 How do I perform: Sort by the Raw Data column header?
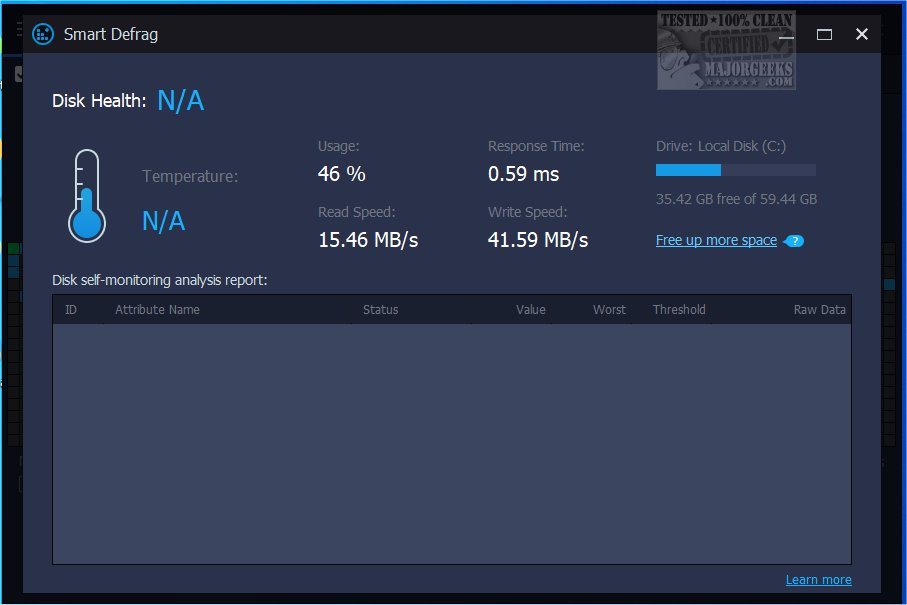819,309
